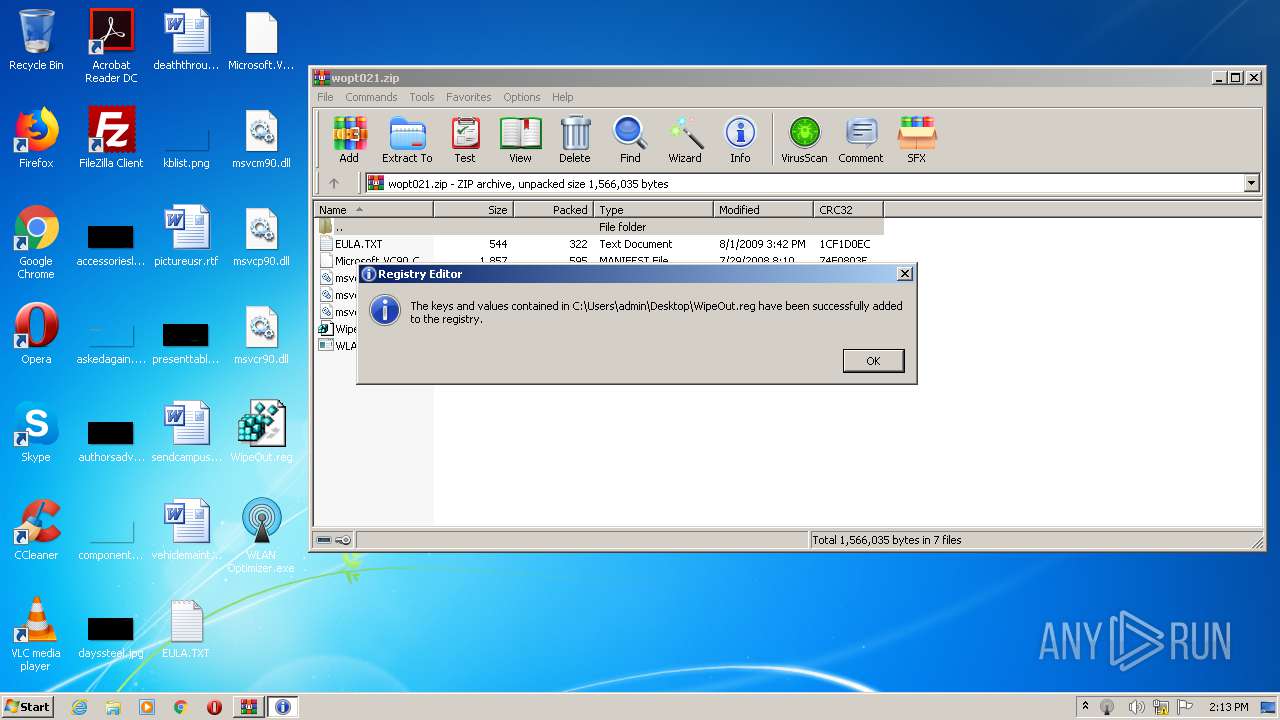Select Firefox desktop shortcut
This screenshot has width=1280, height=720.
[36, 139]
